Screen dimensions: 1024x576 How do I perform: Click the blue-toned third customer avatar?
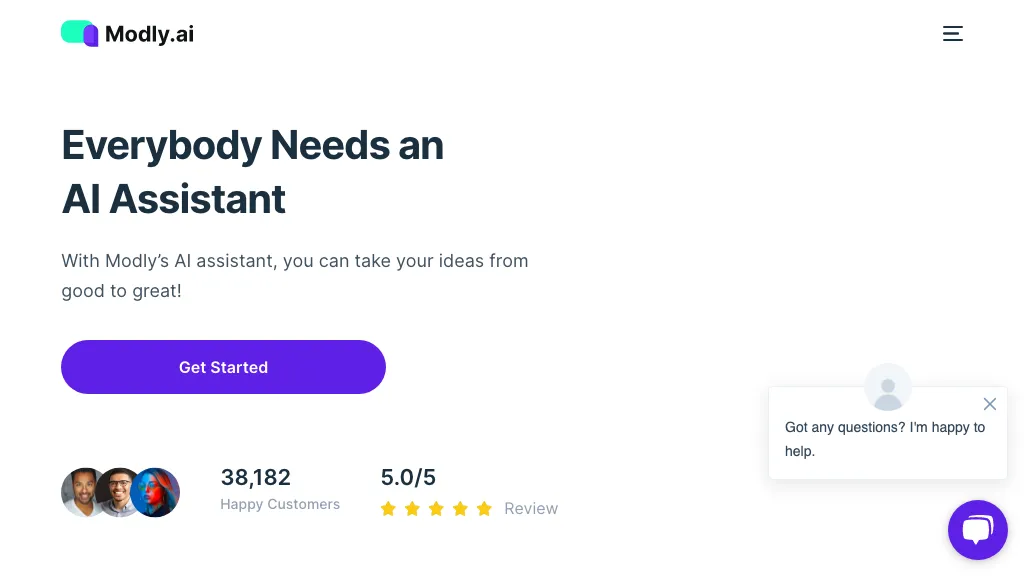tap(157, 492)
